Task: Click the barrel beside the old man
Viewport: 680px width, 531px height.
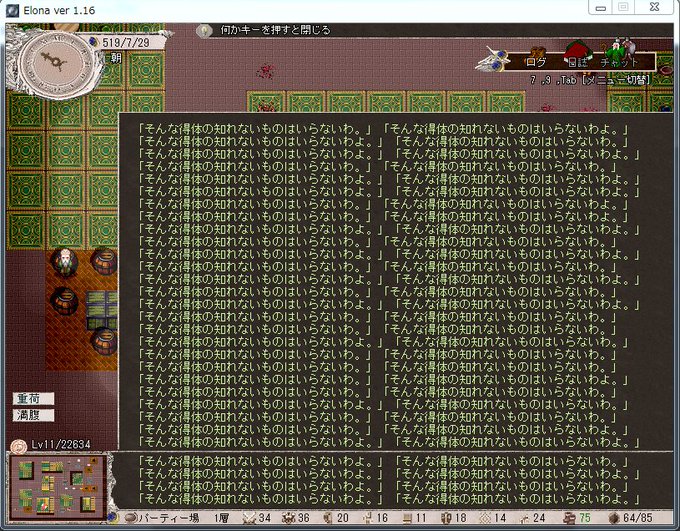Action: click(x=104, y=262)
